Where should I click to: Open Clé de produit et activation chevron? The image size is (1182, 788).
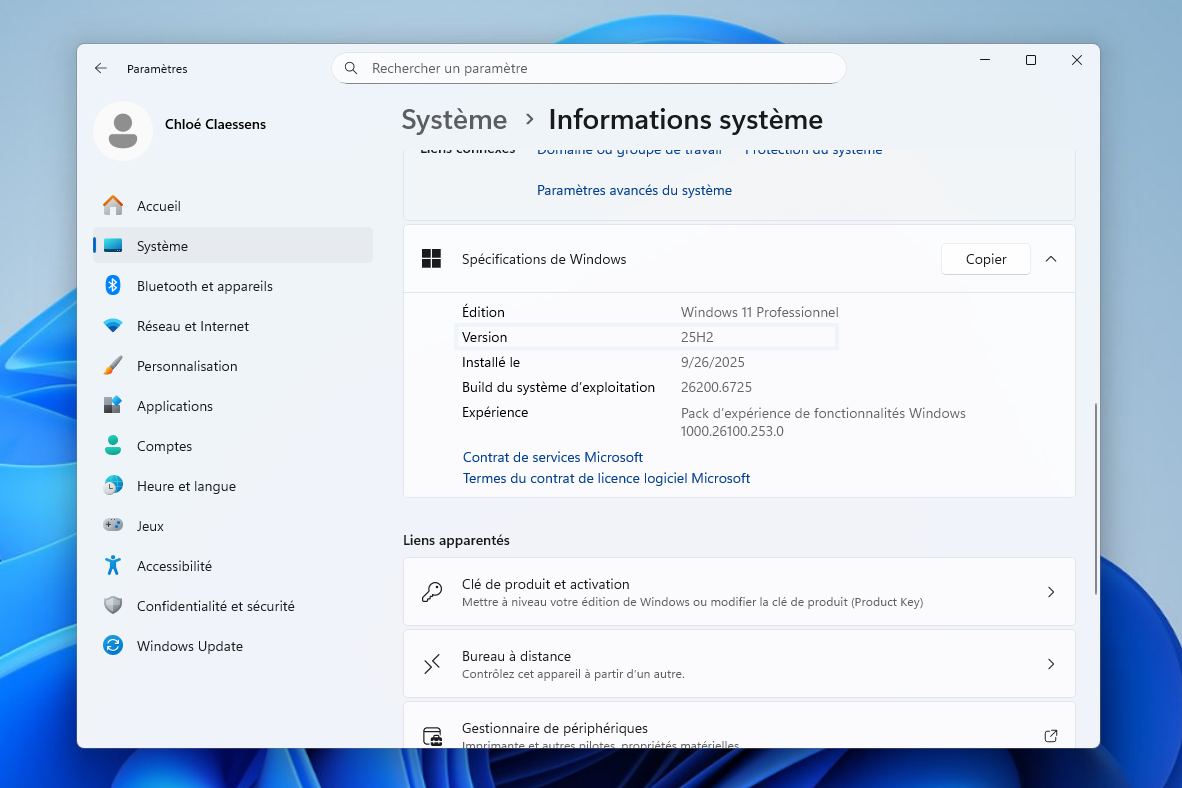click(1050, 592)
